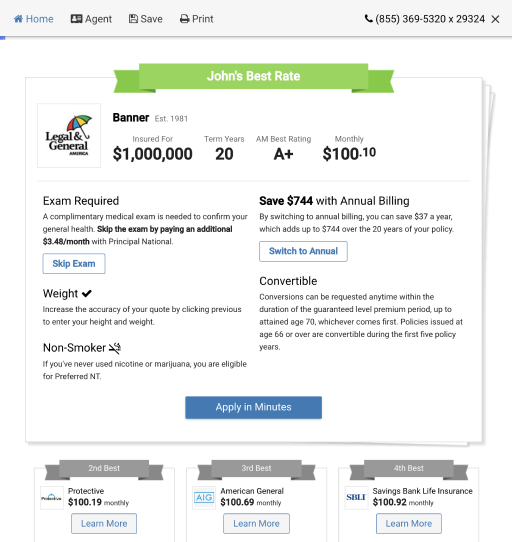The image size is (512, 542).
Task: Click the AIG company logo
Action: 204,498
